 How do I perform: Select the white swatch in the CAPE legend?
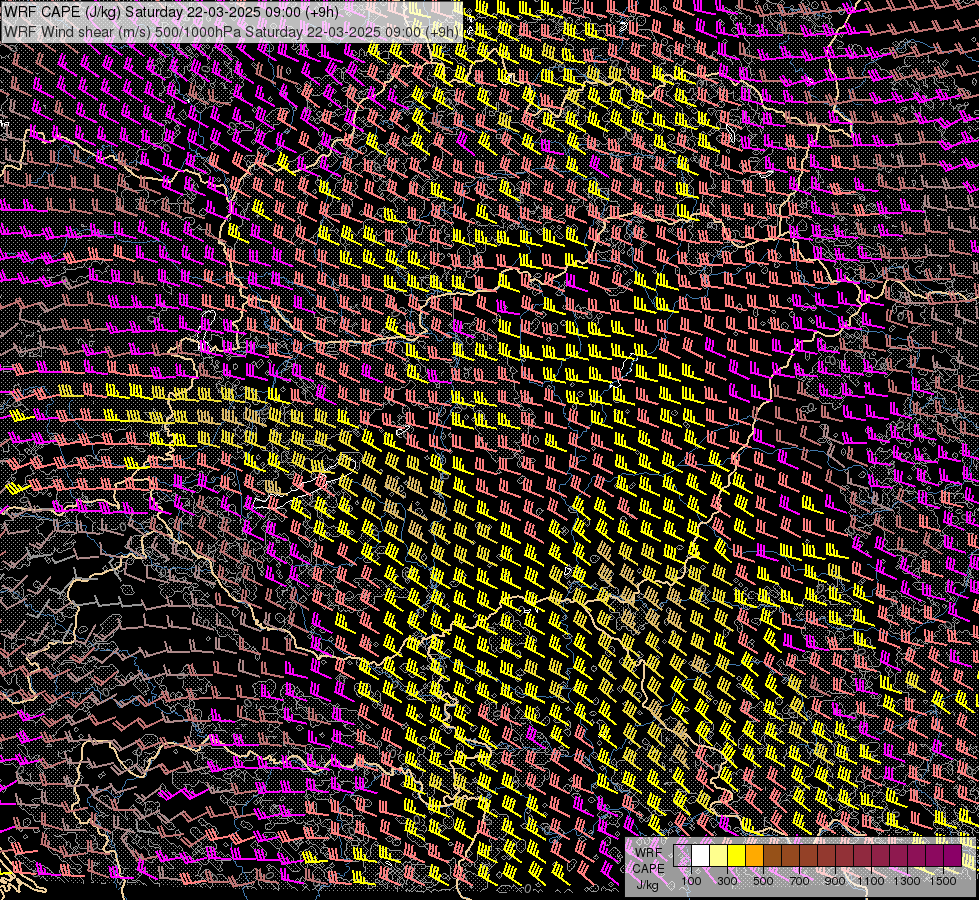[x=701, y=855]
